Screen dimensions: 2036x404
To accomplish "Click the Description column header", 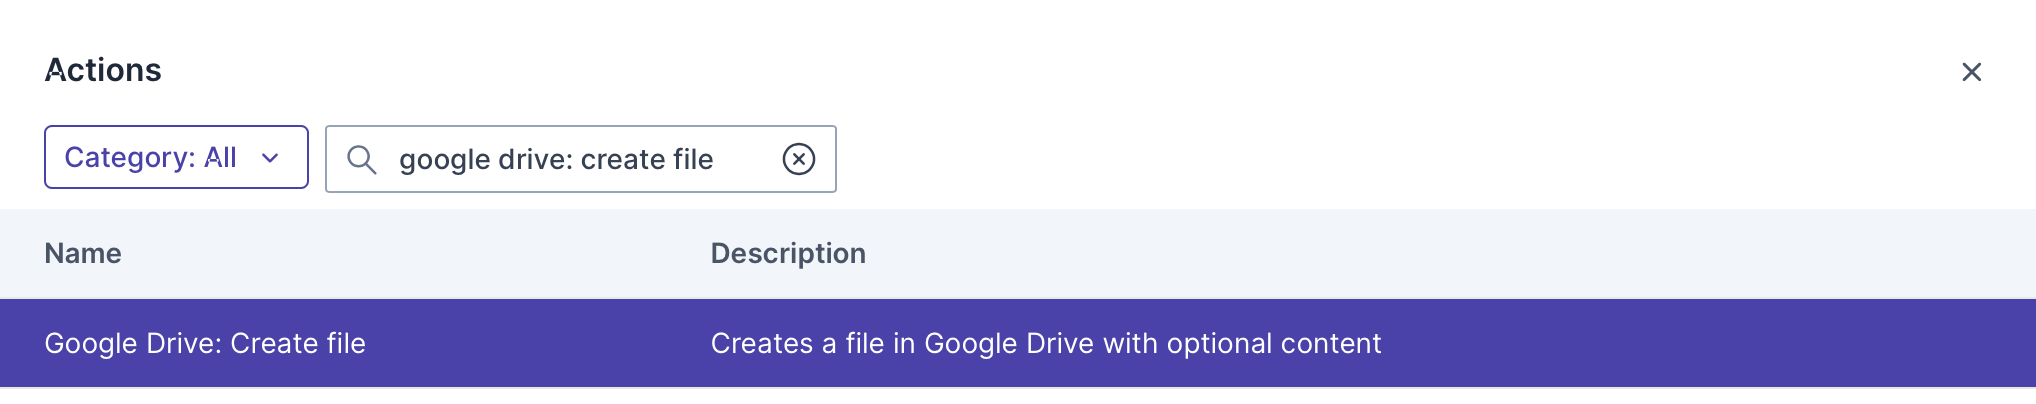I will click(788, 254).
